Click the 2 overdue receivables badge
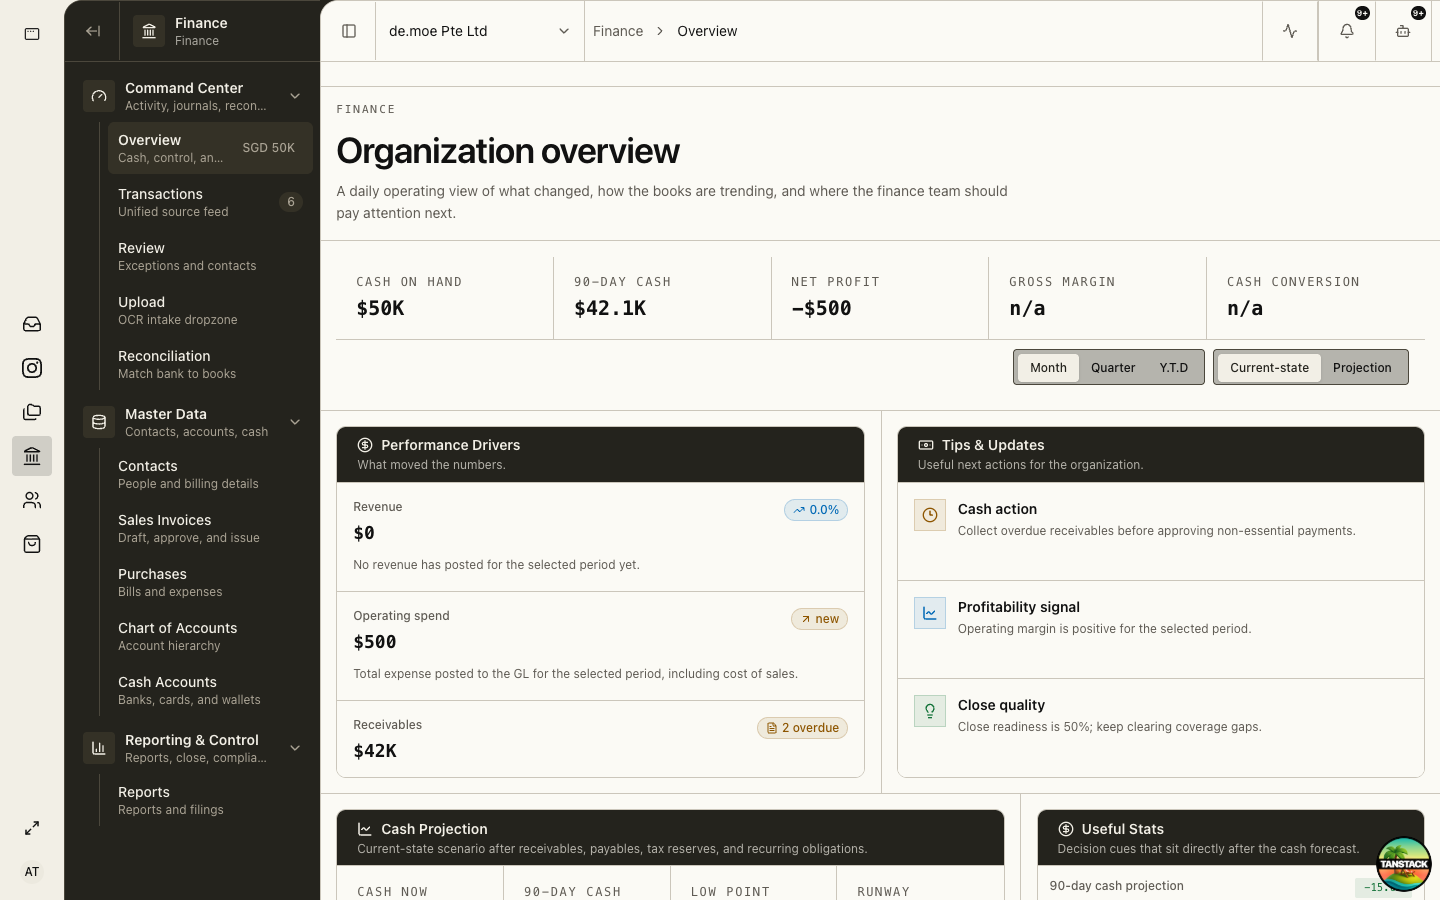The height and width of the screenshot is (900, 1440). (802, 728)
